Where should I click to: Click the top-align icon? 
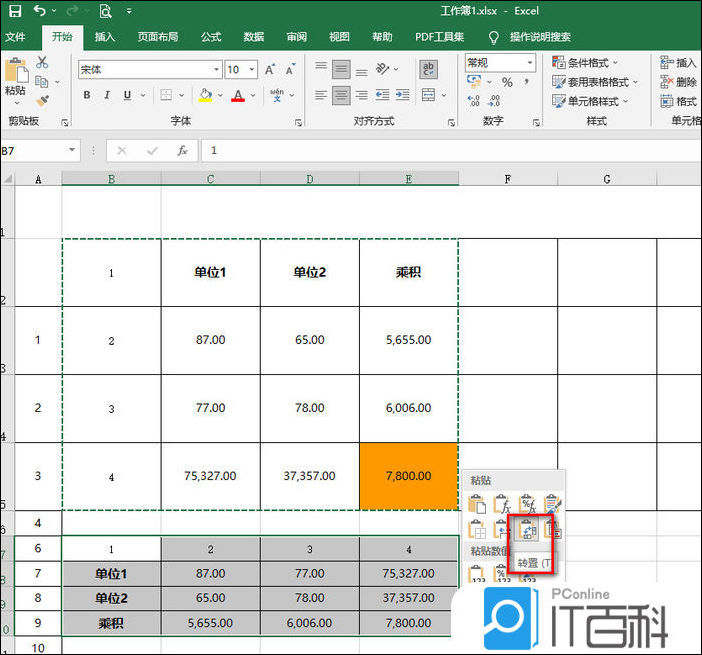click(321, 67)
